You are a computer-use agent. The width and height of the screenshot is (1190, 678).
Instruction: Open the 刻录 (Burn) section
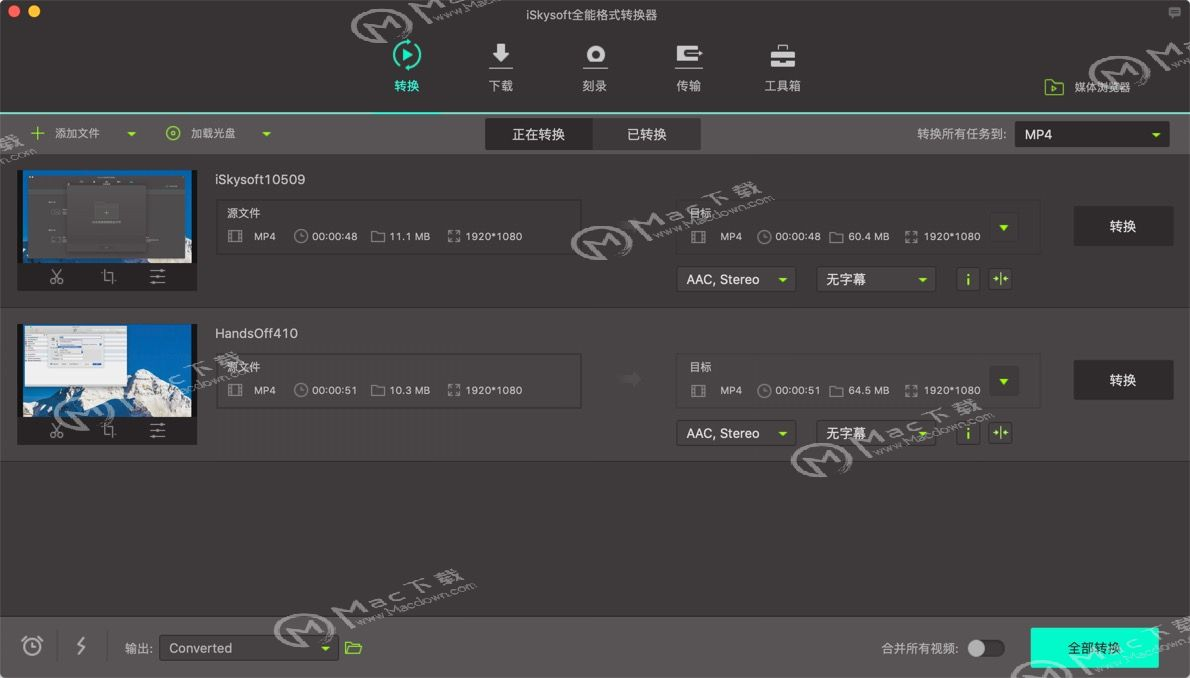pos(595,66)
